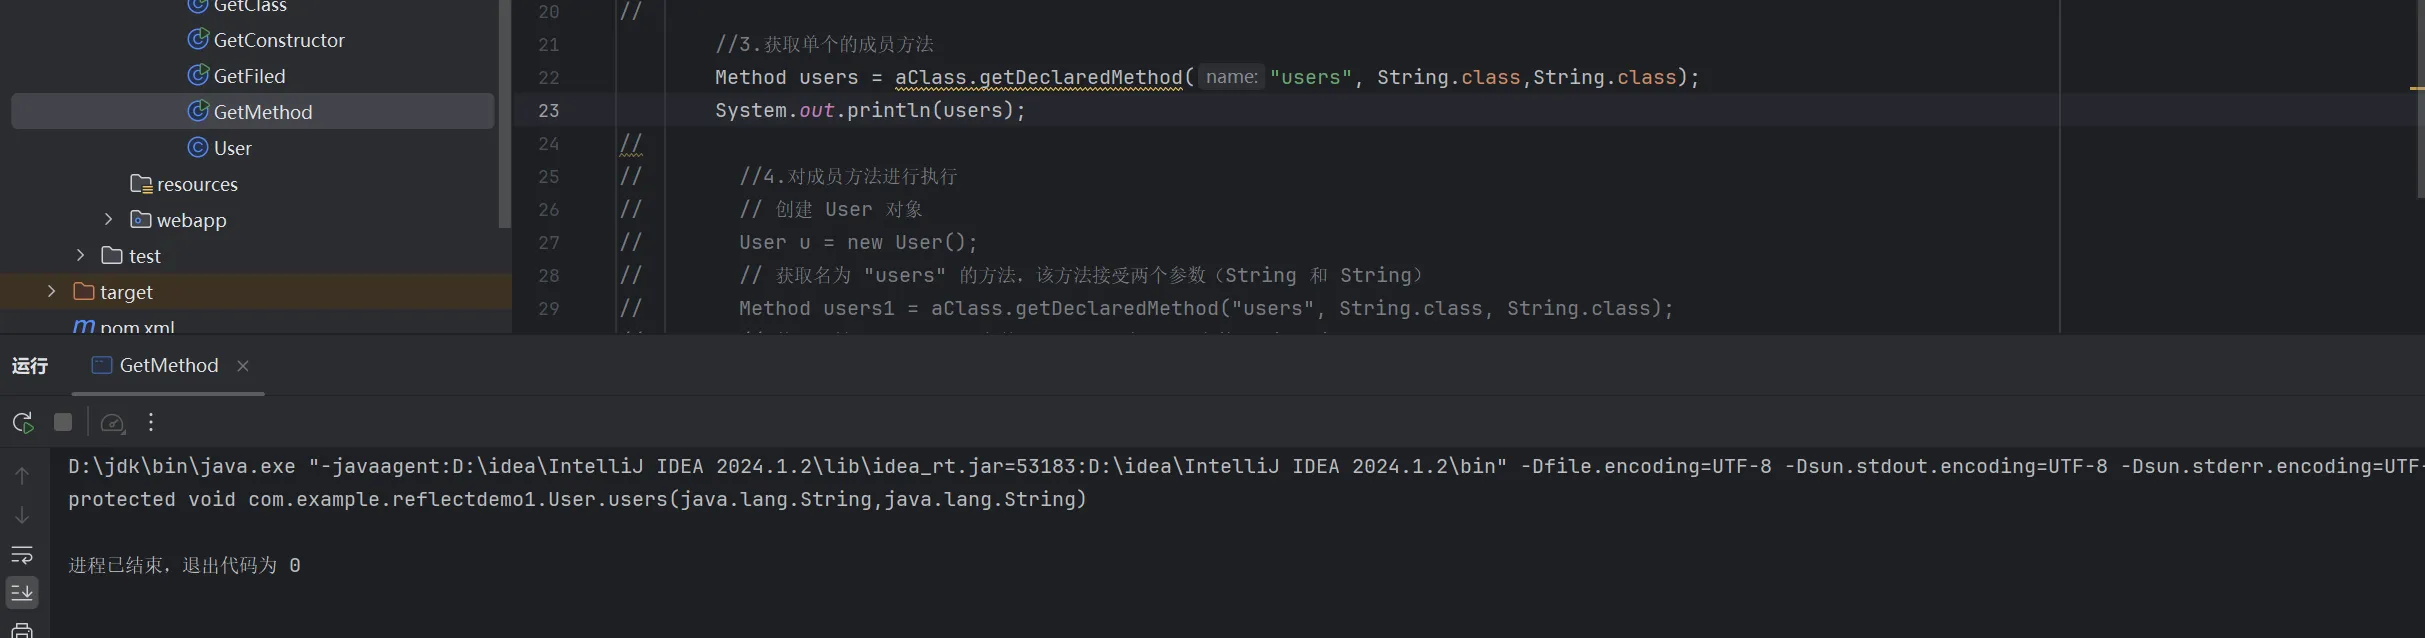Expand the webapp folder
Screen dimensions: 2425x638
pos(109,219)
